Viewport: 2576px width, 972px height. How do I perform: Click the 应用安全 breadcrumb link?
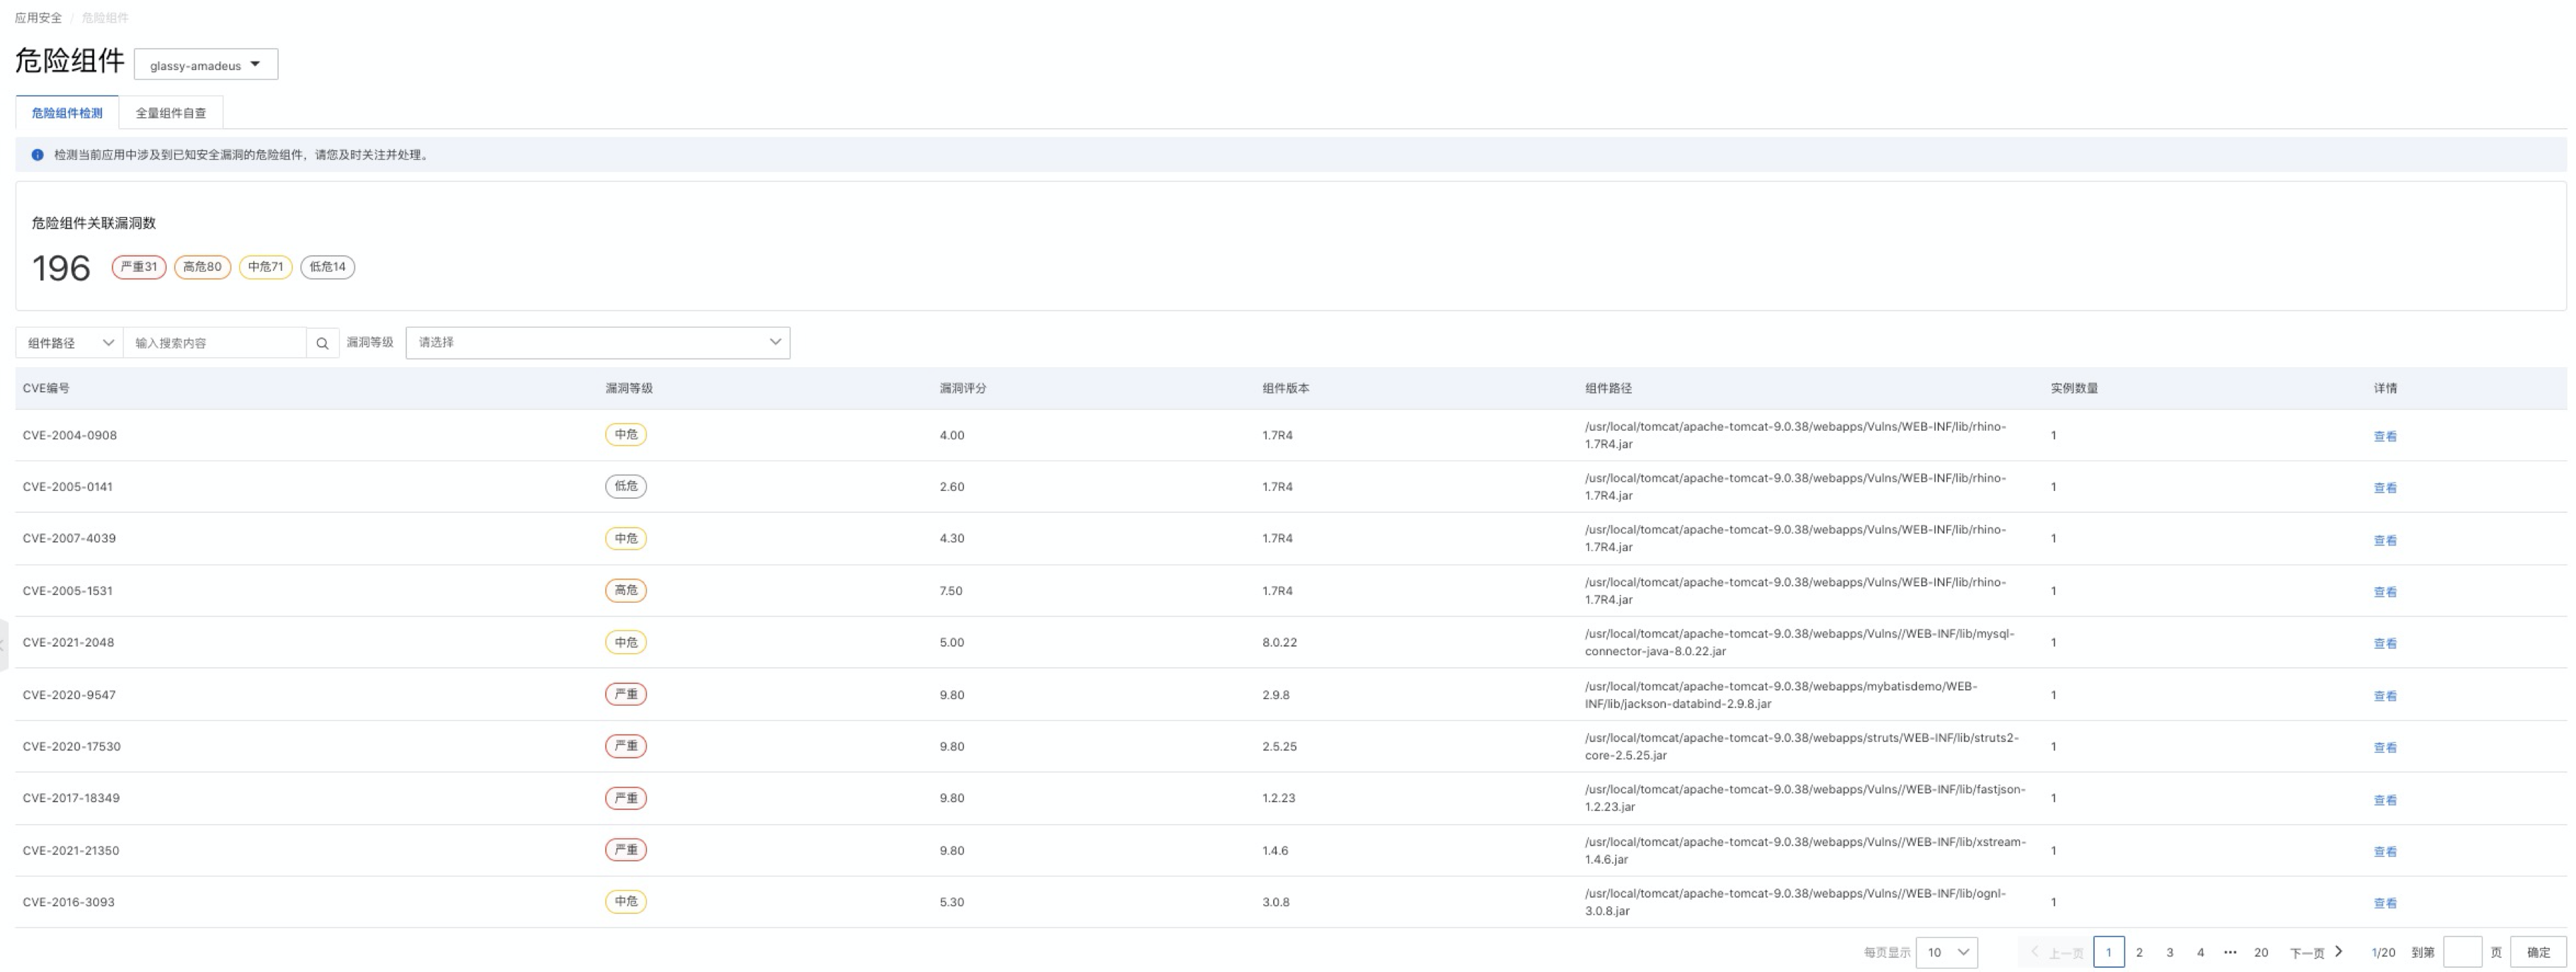point(38,18)
